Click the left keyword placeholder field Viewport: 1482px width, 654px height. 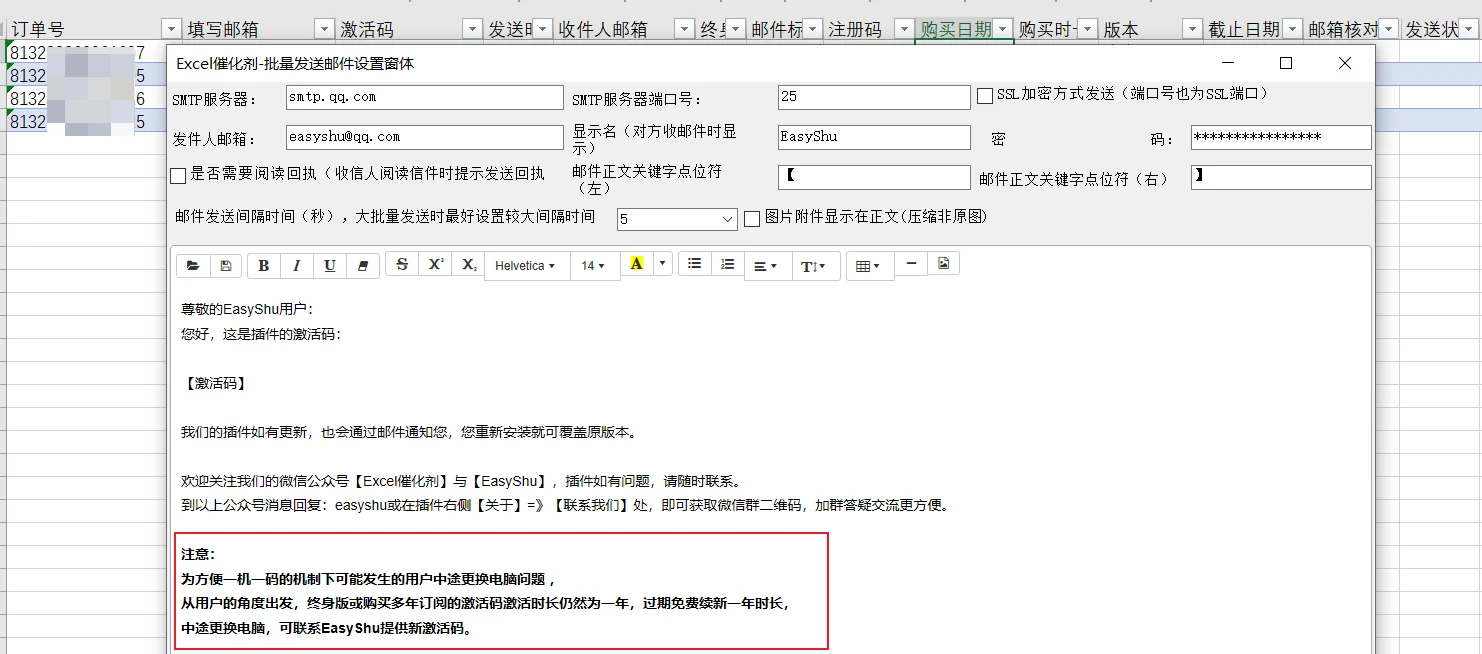tap(874, 177)
